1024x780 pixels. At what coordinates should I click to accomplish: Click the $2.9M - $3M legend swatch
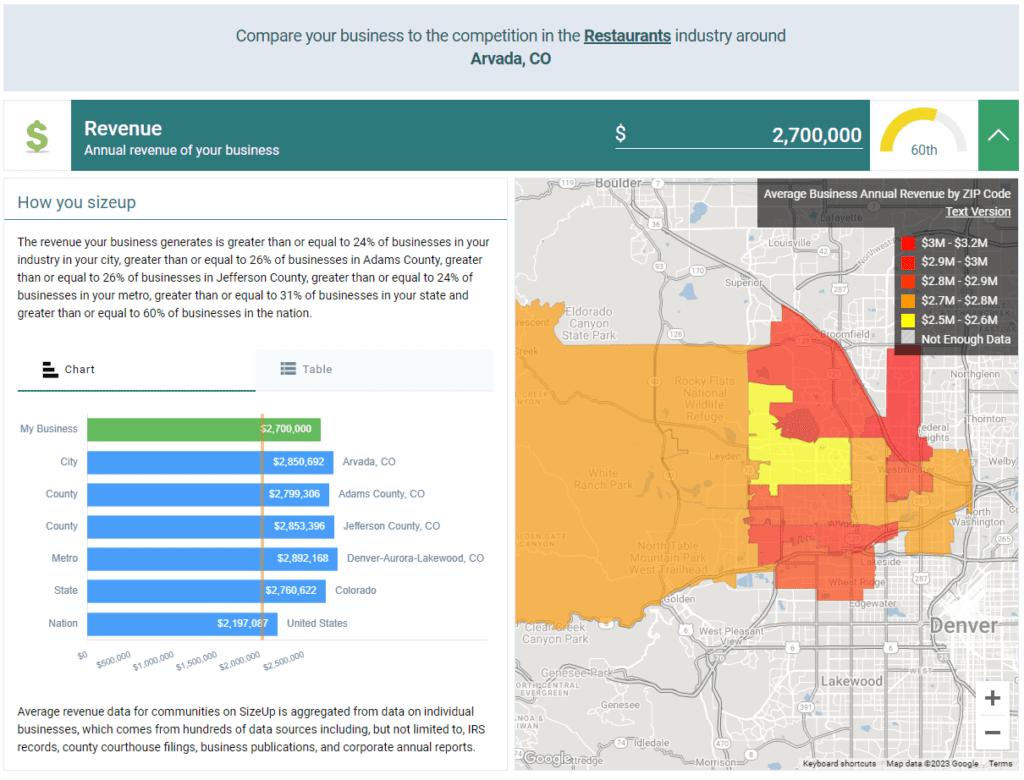coord(908,263)
